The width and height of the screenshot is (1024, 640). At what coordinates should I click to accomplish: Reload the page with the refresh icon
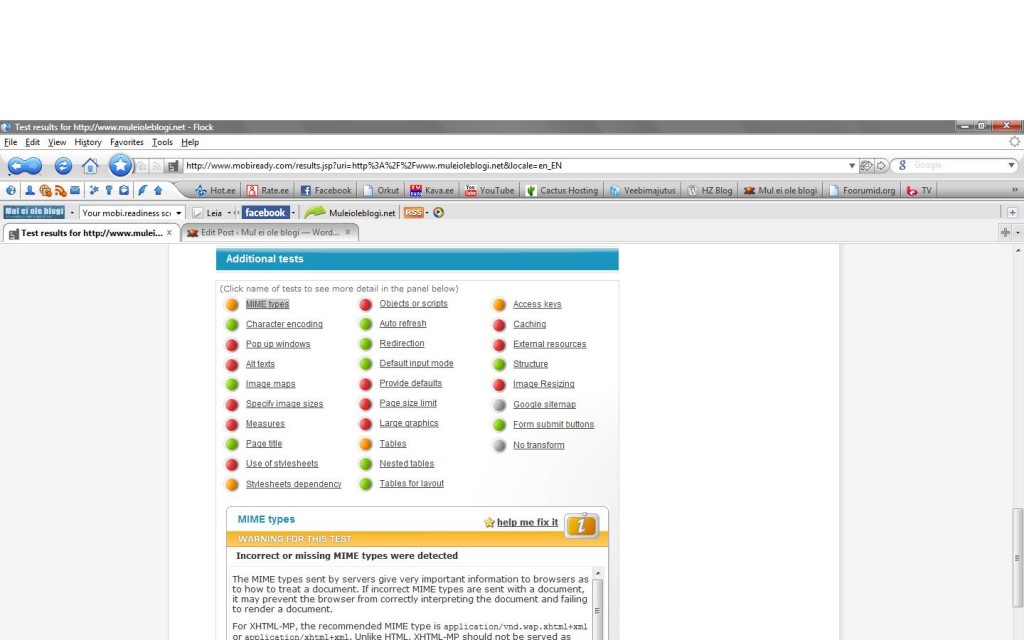point(62,166)
